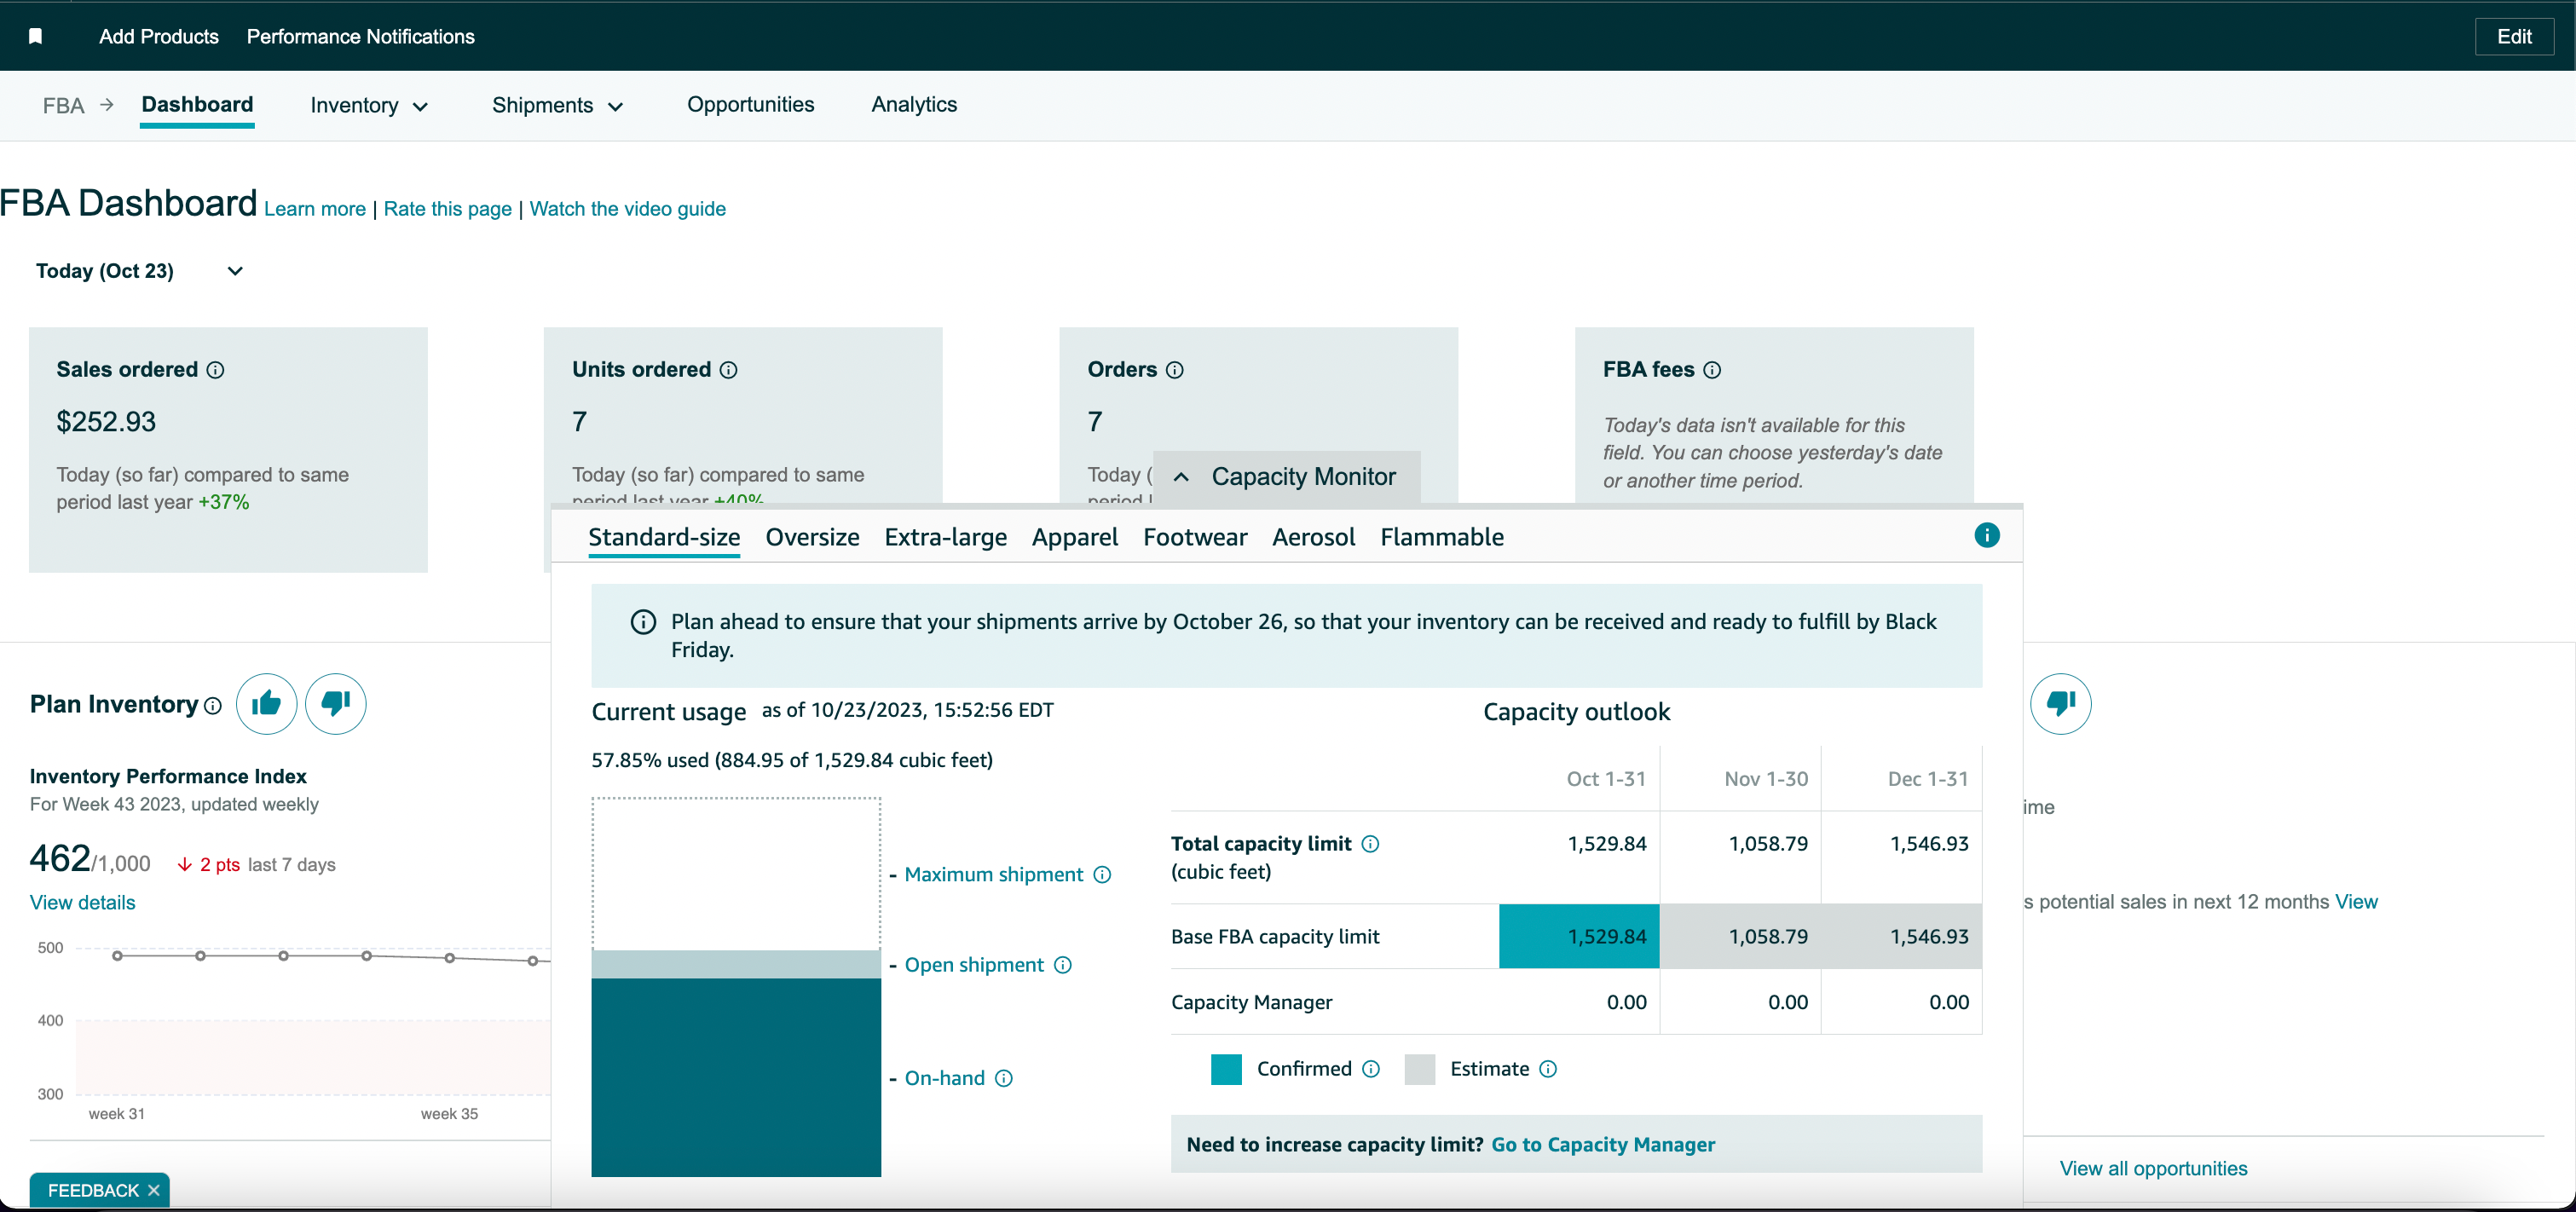Image resolution: width=2576 pixels, height=1212 pixels.
Task: Click Estimate legend info icon
Action: pyautogui.click(x=1548, y=1069)
